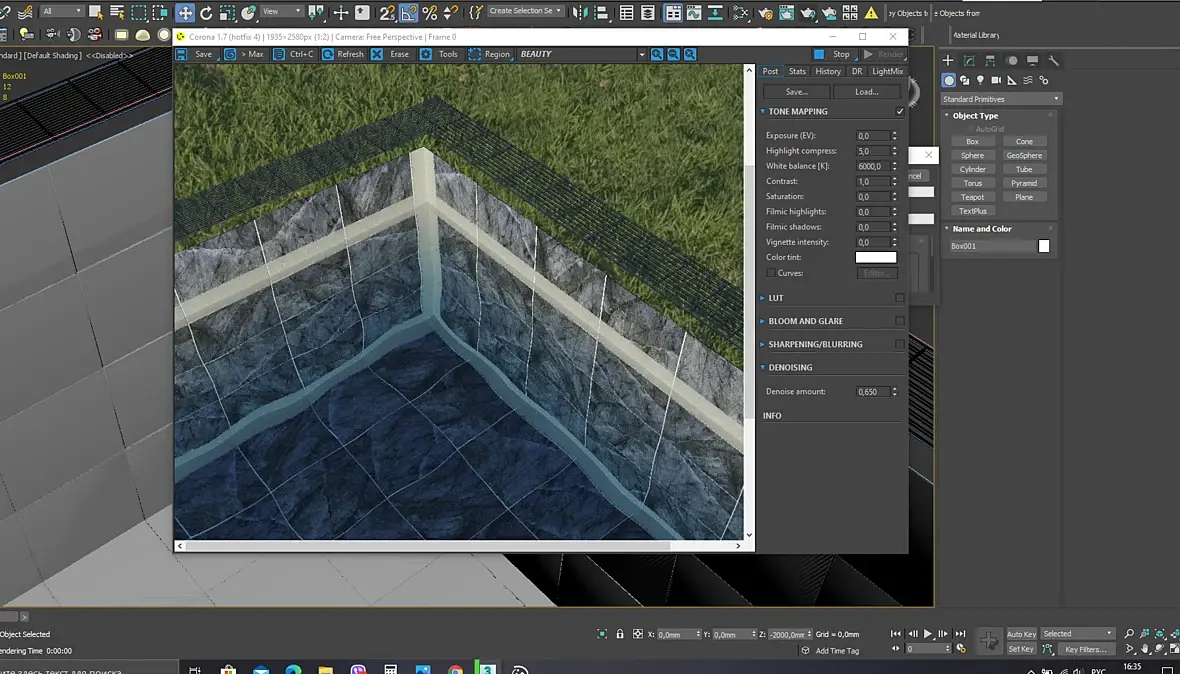Open the Modify panel tab icon
The image size is (1180, 674).
click(969, 61)
